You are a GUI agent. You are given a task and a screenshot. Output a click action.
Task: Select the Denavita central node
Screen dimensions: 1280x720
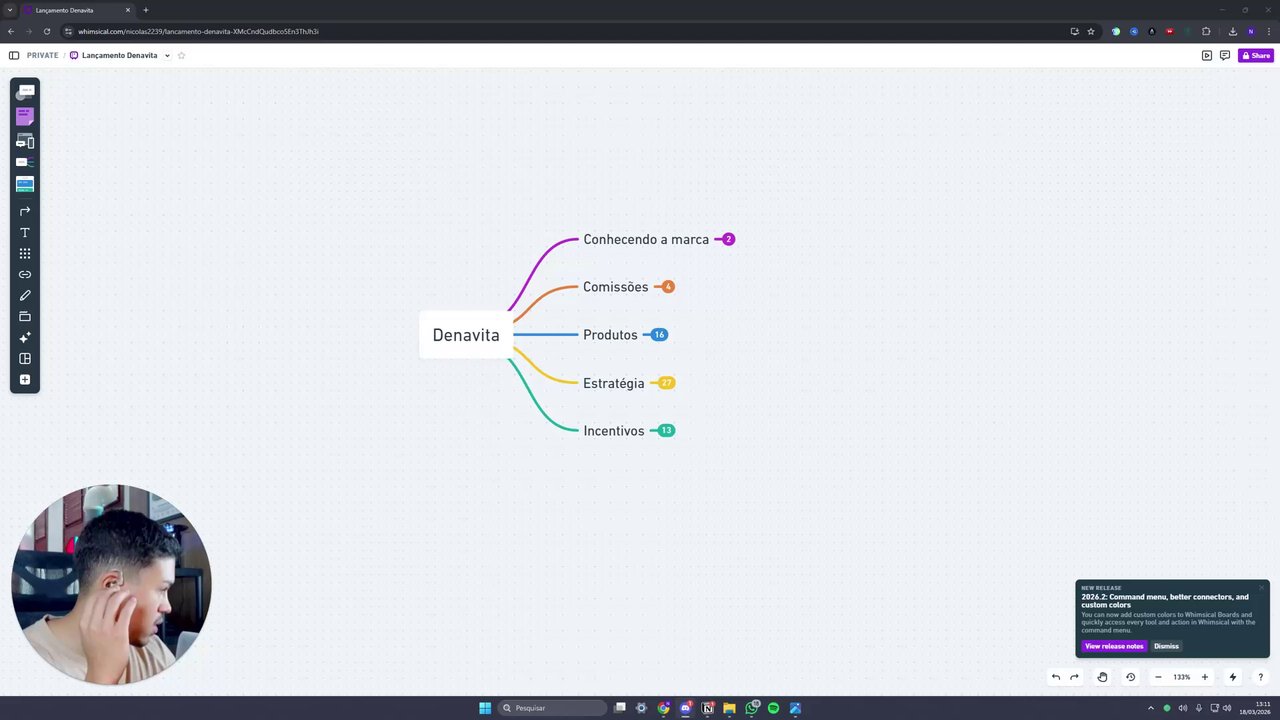466,335
